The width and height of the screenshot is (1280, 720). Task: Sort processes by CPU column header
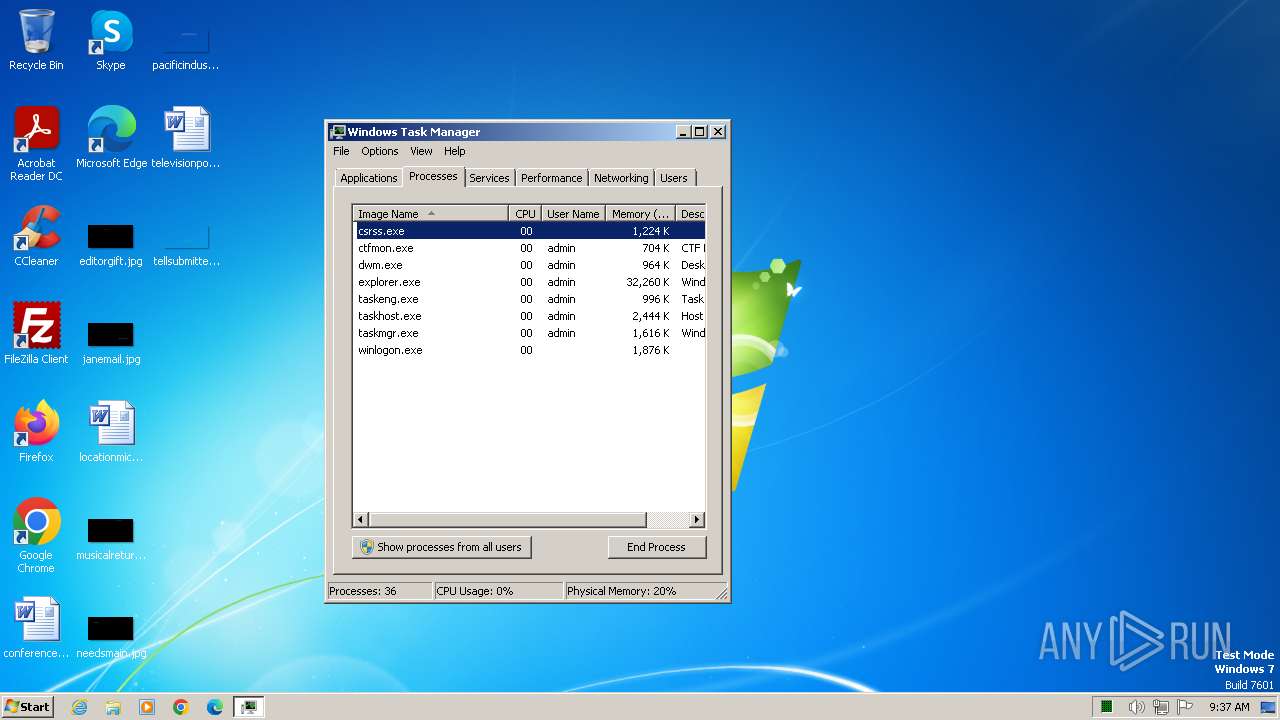point(525,214)
